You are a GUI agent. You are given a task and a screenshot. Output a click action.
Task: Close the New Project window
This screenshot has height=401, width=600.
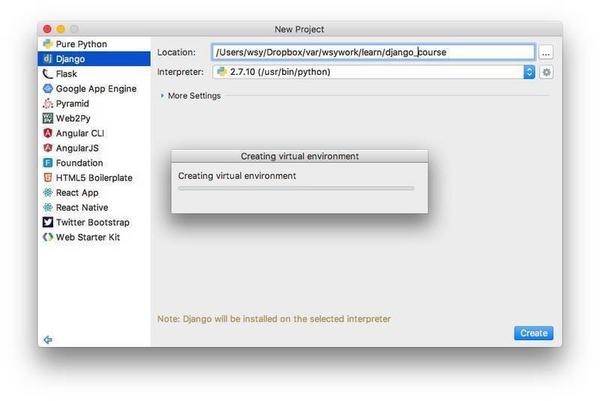point(47,29)
